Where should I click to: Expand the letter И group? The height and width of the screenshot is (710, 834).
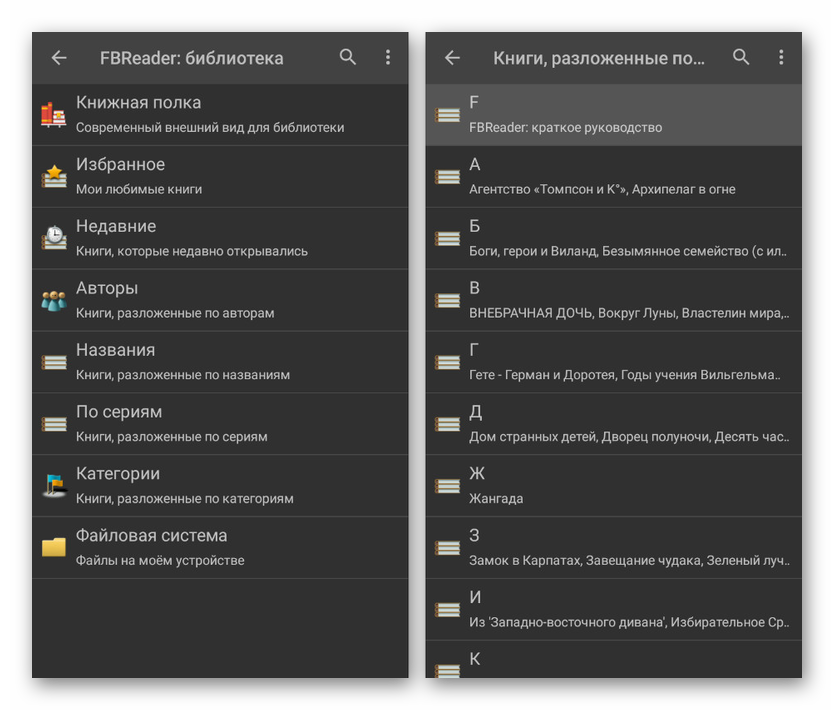click(614, 609)
